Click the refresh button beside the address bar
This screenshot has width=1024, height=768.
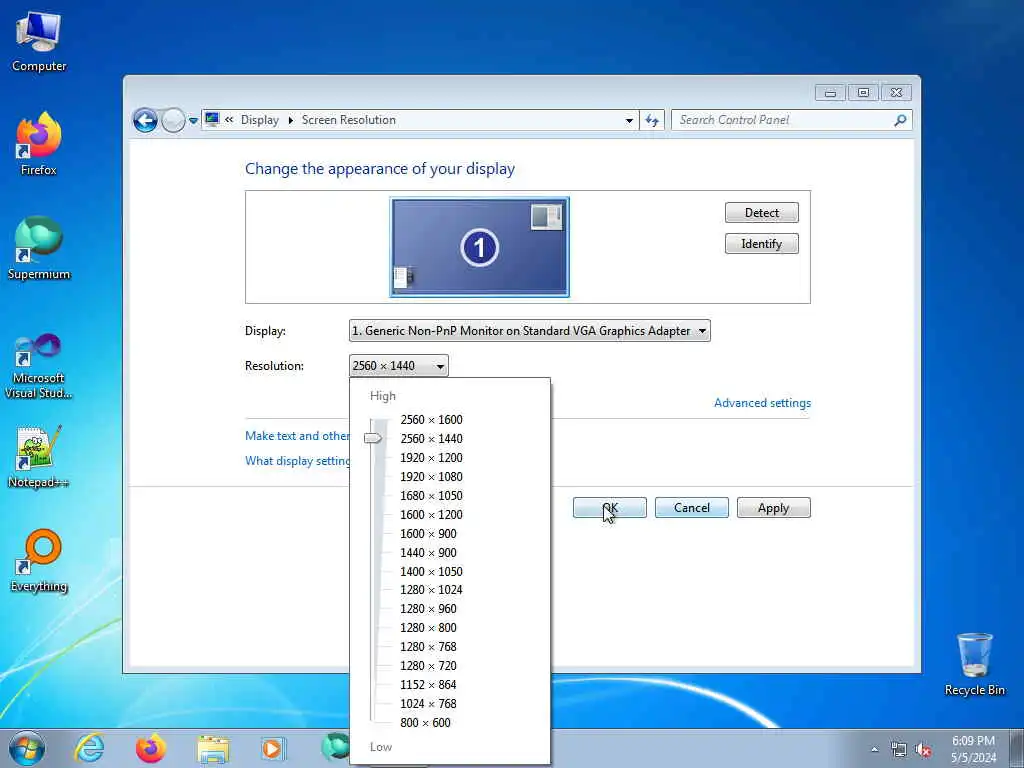pos(652,120)
